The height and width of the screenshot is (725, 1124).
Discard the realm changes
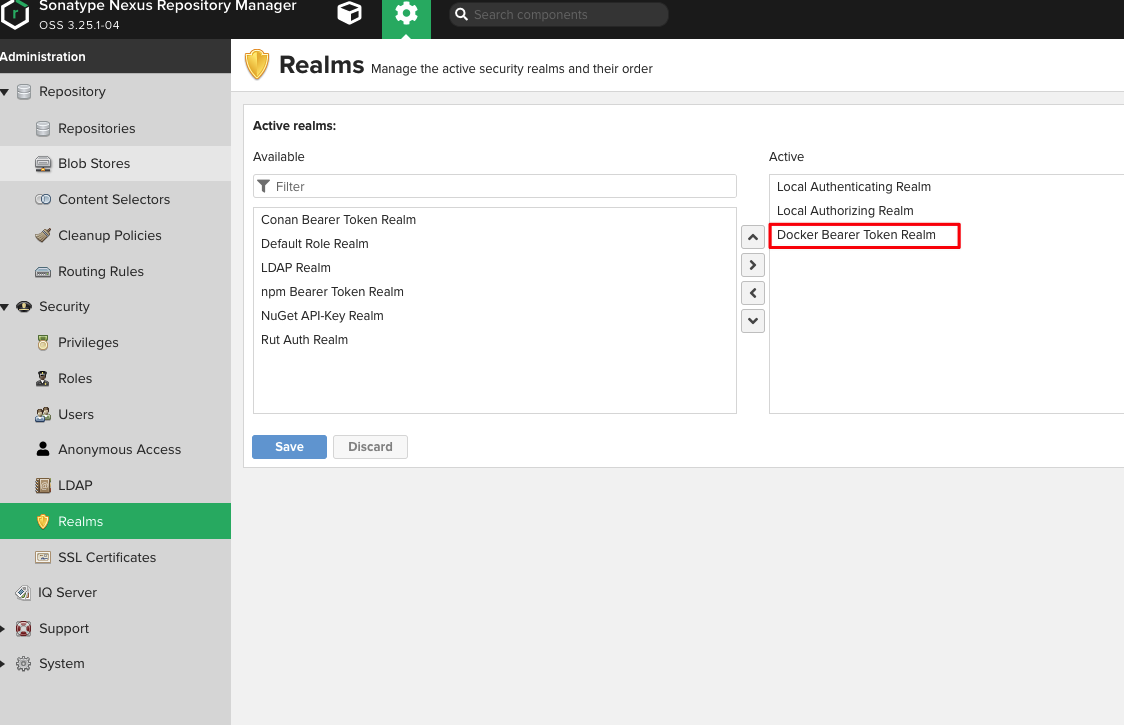371,447
